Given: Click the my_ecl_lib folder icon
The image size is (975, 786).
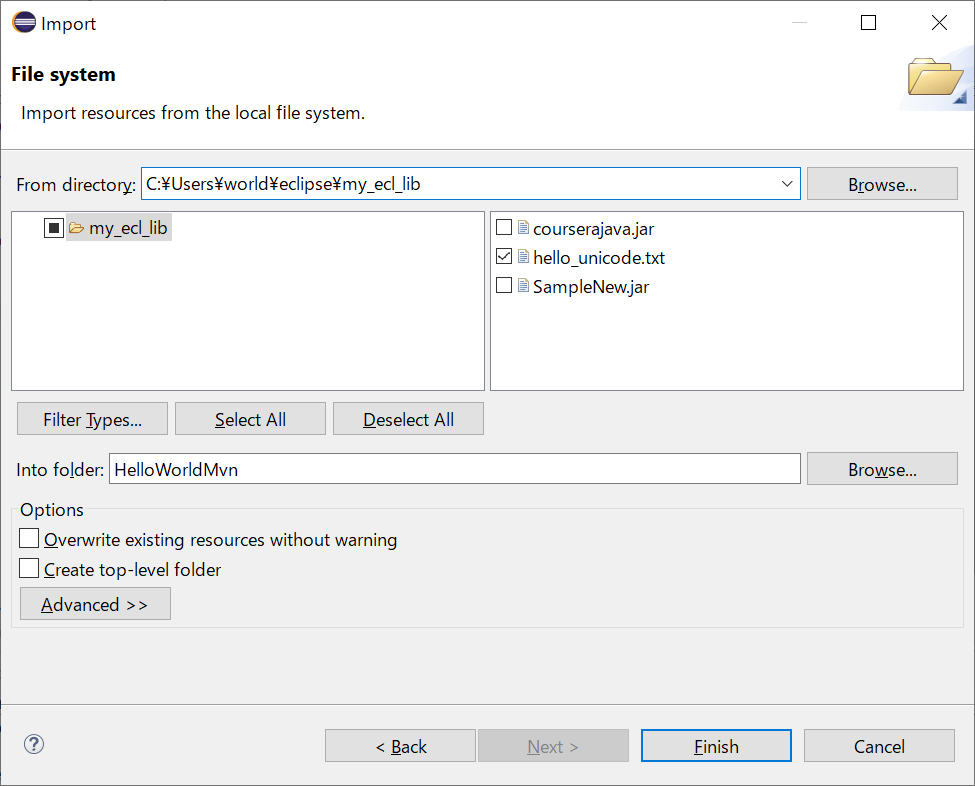Looking at the screenshot, I should tap(76, 228).
